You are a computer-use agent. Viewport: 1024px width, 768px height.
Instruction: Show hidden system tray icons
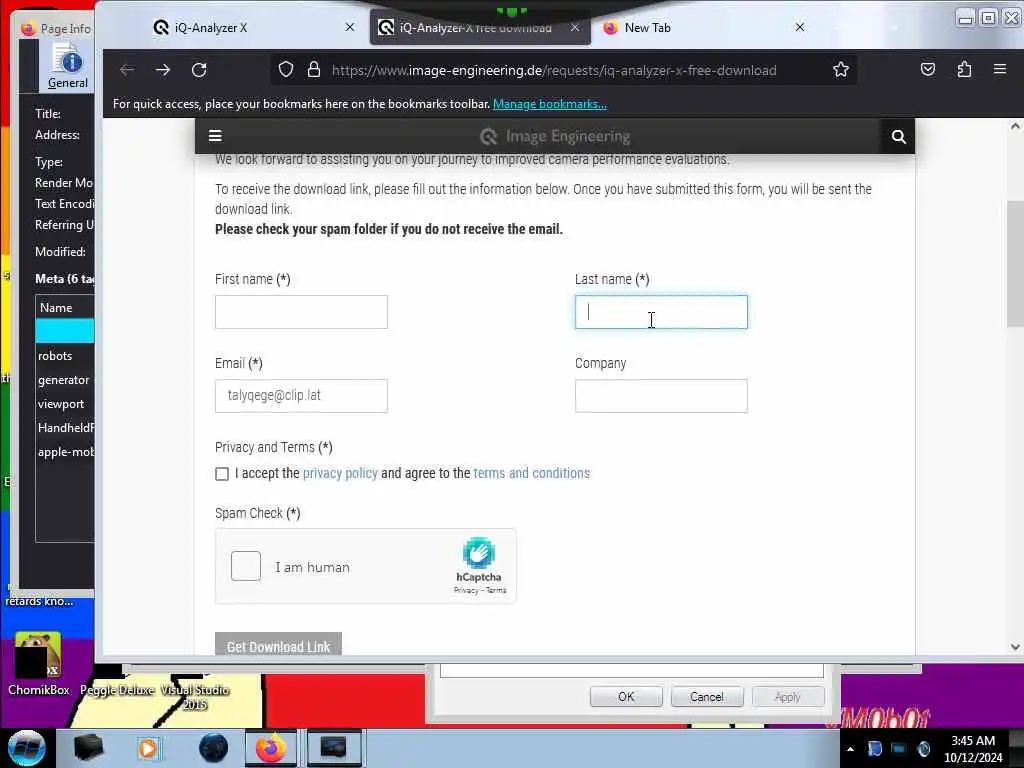(850, 749)
